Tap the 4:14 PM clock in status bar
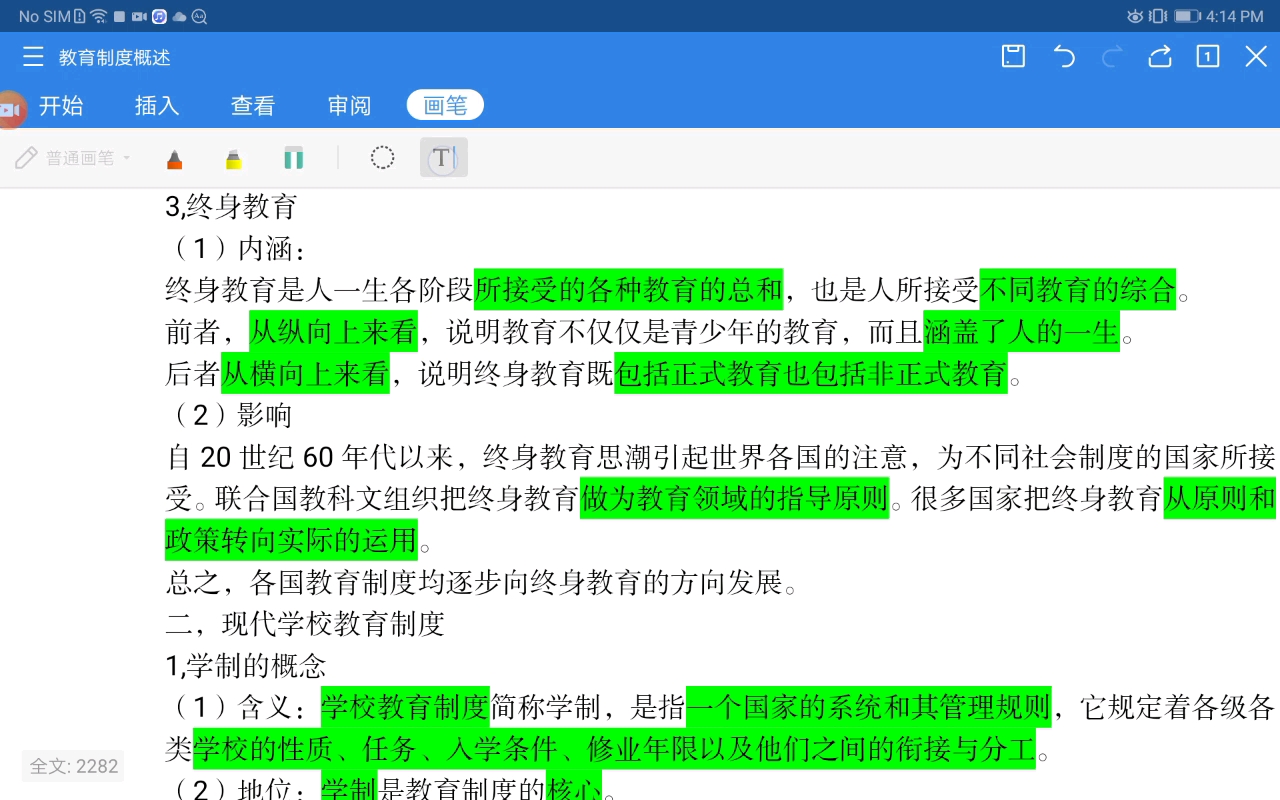Image resolution: width=1280 pixels, height=800 pixels. (1235, 16)
